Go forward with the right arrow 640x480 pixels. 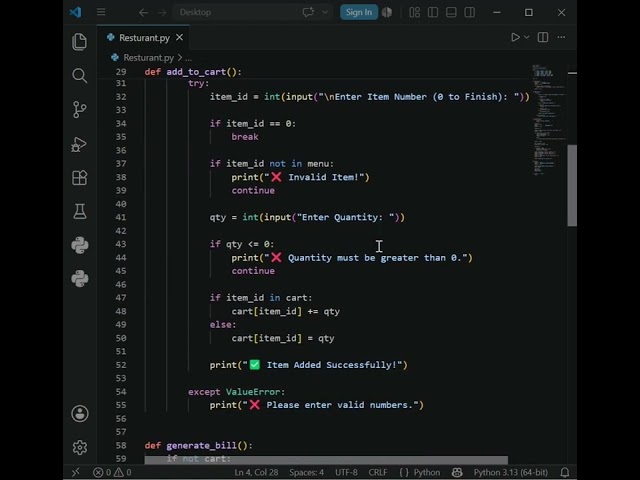point(162,12)
